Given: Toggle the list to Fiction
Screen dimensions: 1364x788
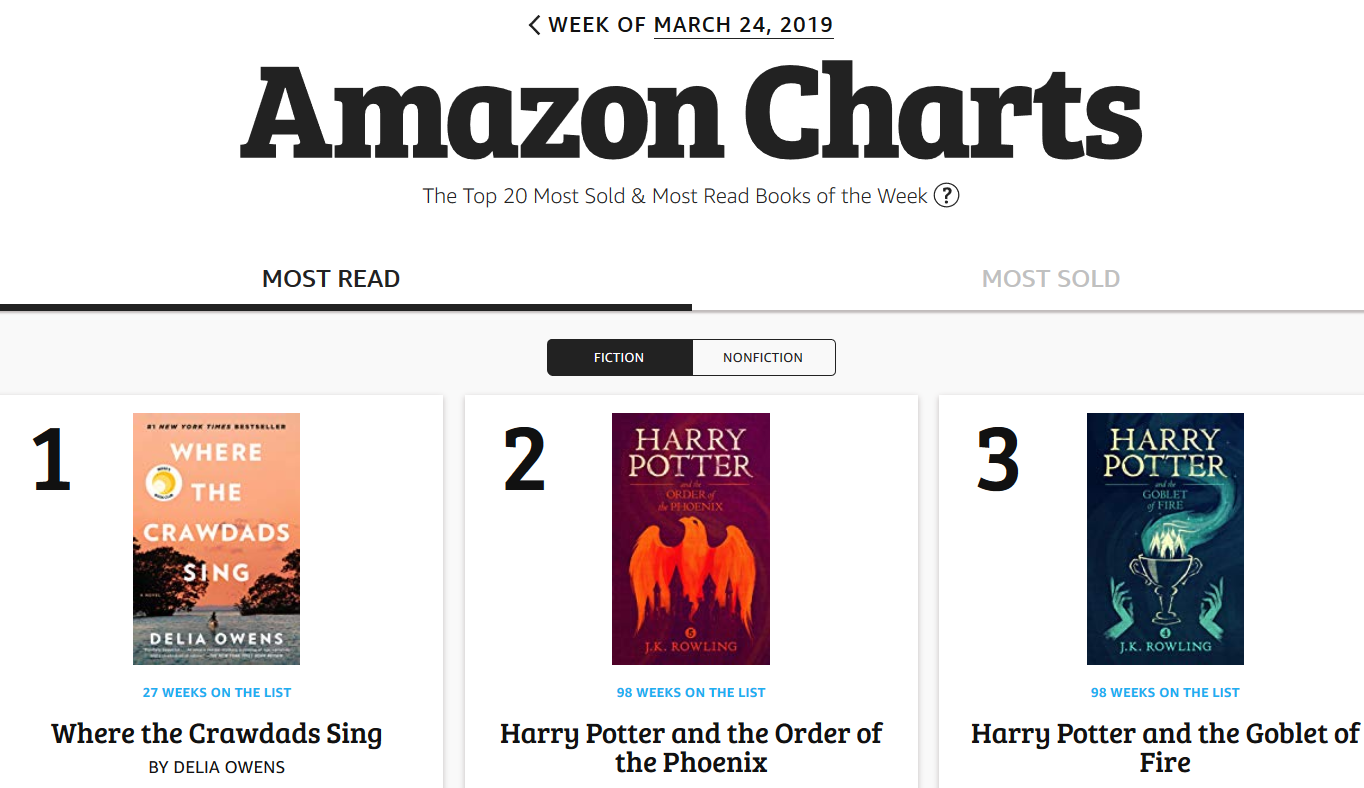Looking at the screenshot, I should (x=619, y=357).
